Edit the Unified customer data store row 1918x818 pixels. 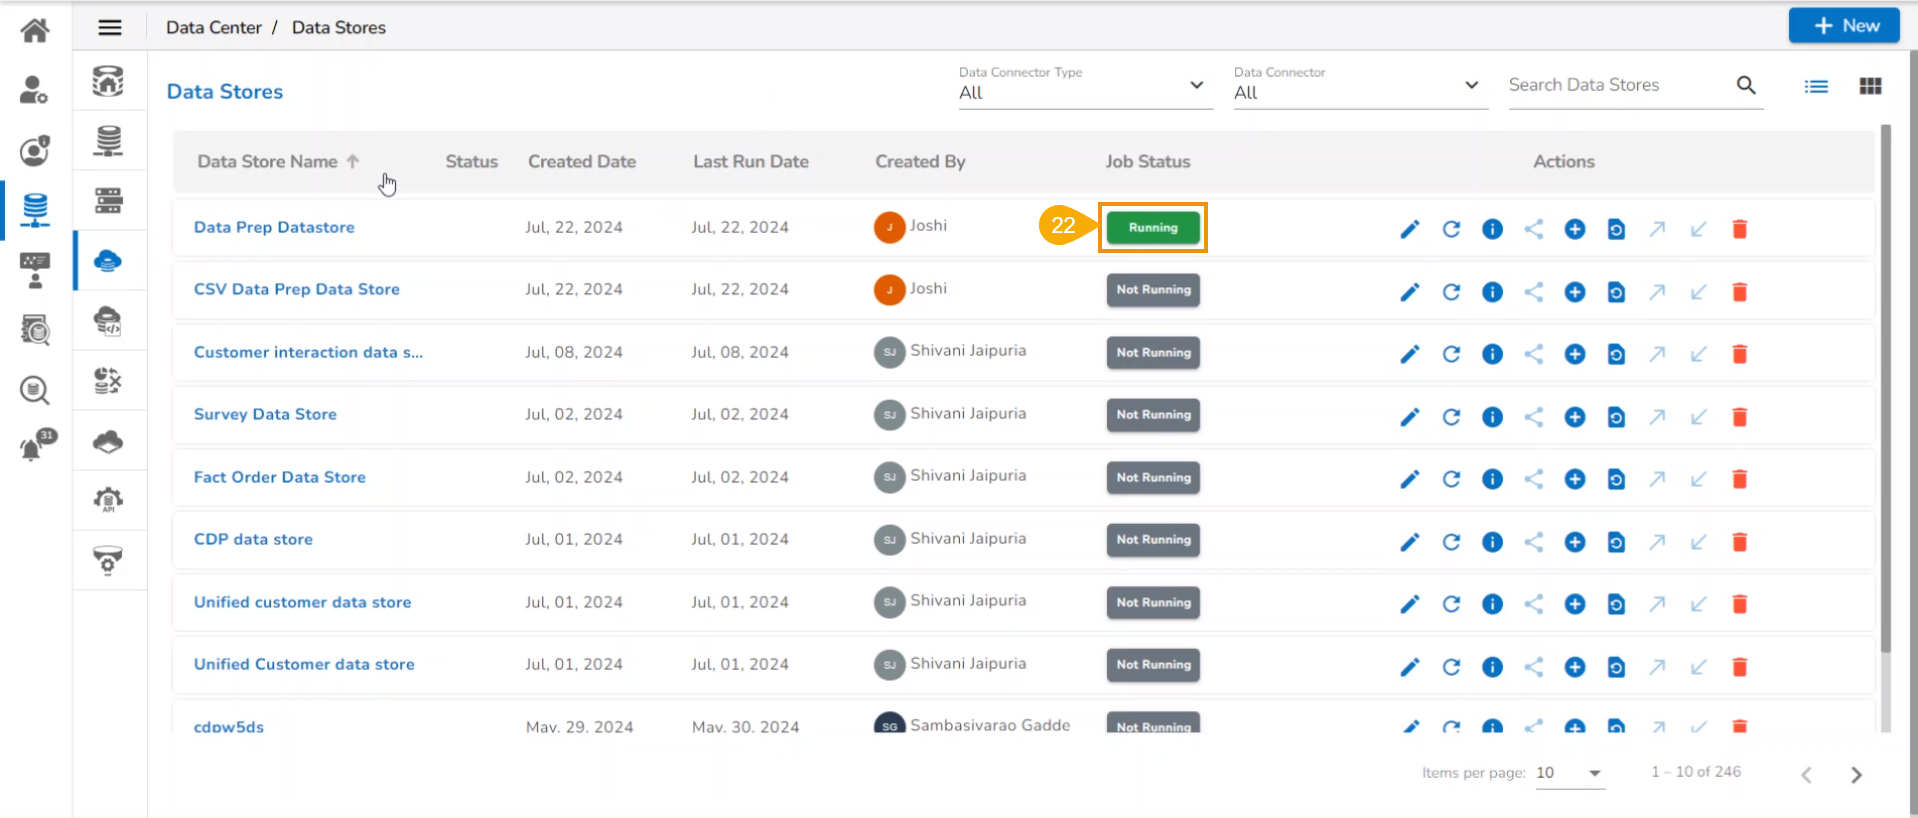[x=1410, y=604]
